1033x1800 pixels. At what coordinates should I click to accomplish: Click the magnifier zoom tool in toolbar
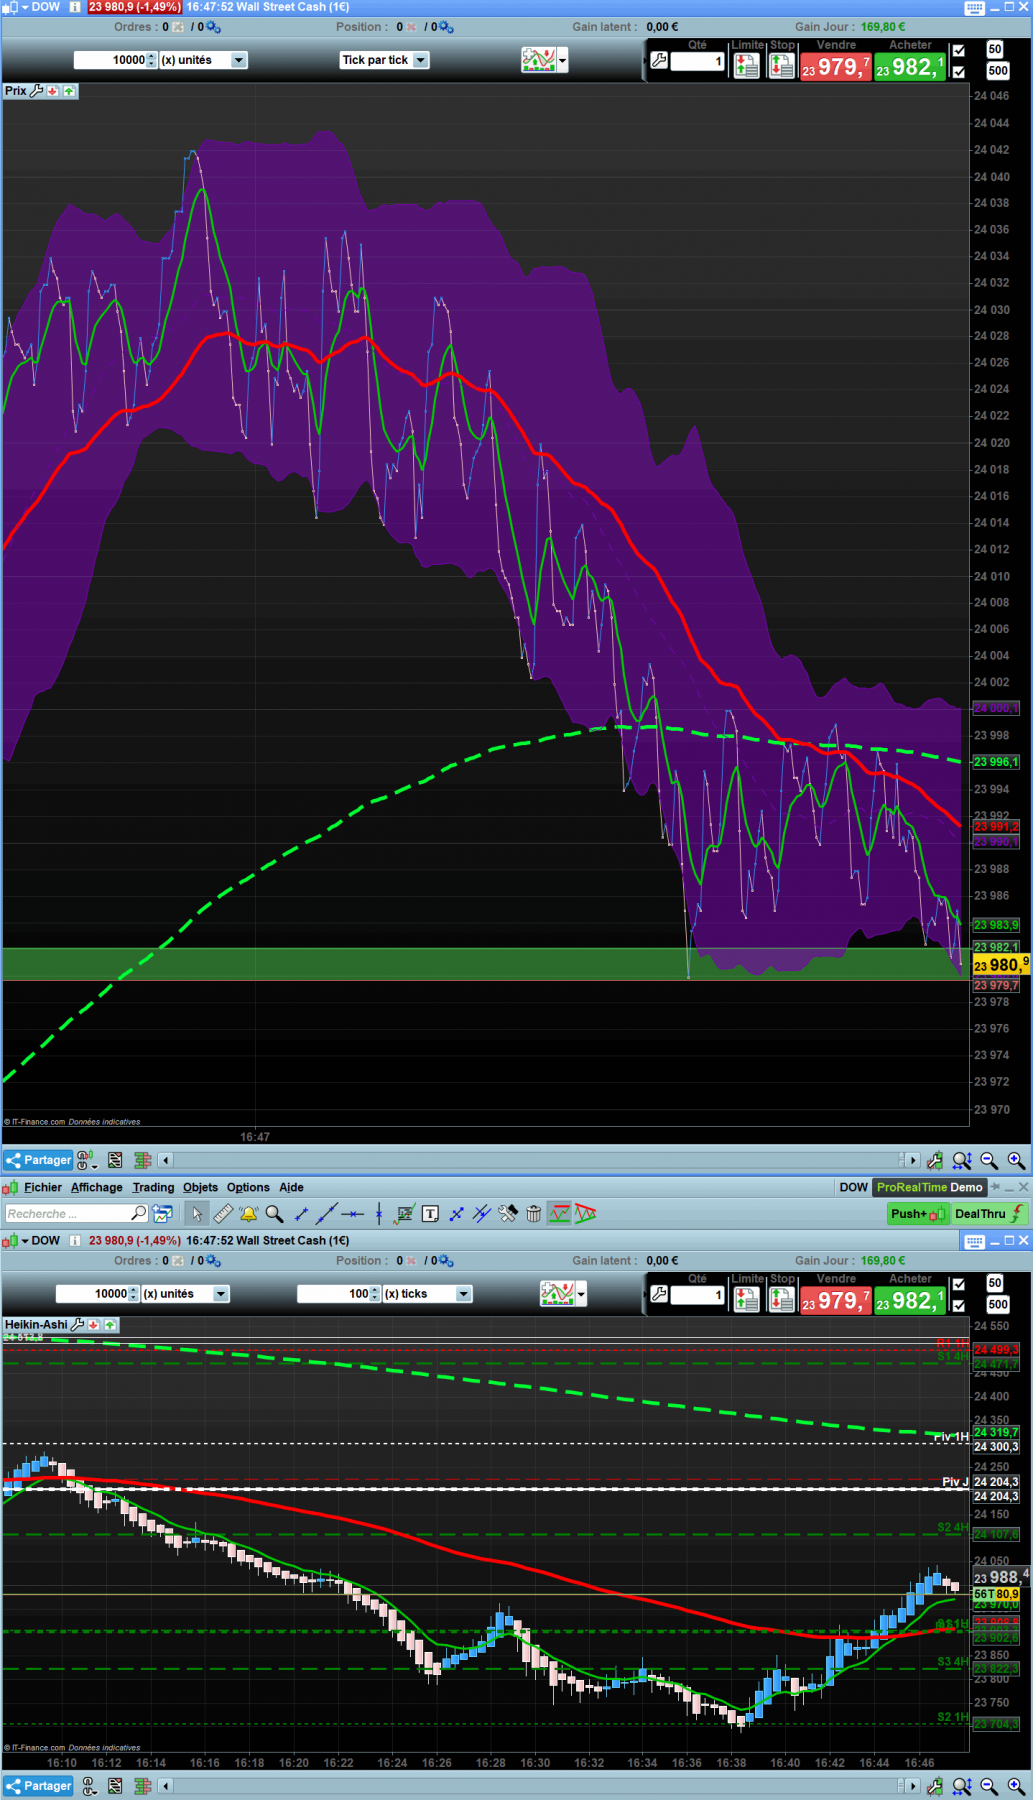pyautogui.click(x=274, y=1214)
